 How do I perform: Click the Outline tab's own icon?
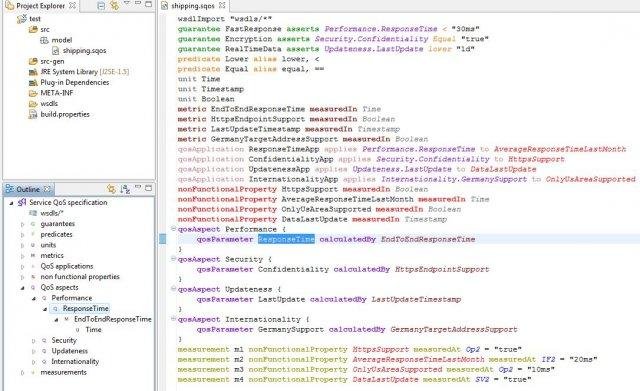(x=9, y=189)
